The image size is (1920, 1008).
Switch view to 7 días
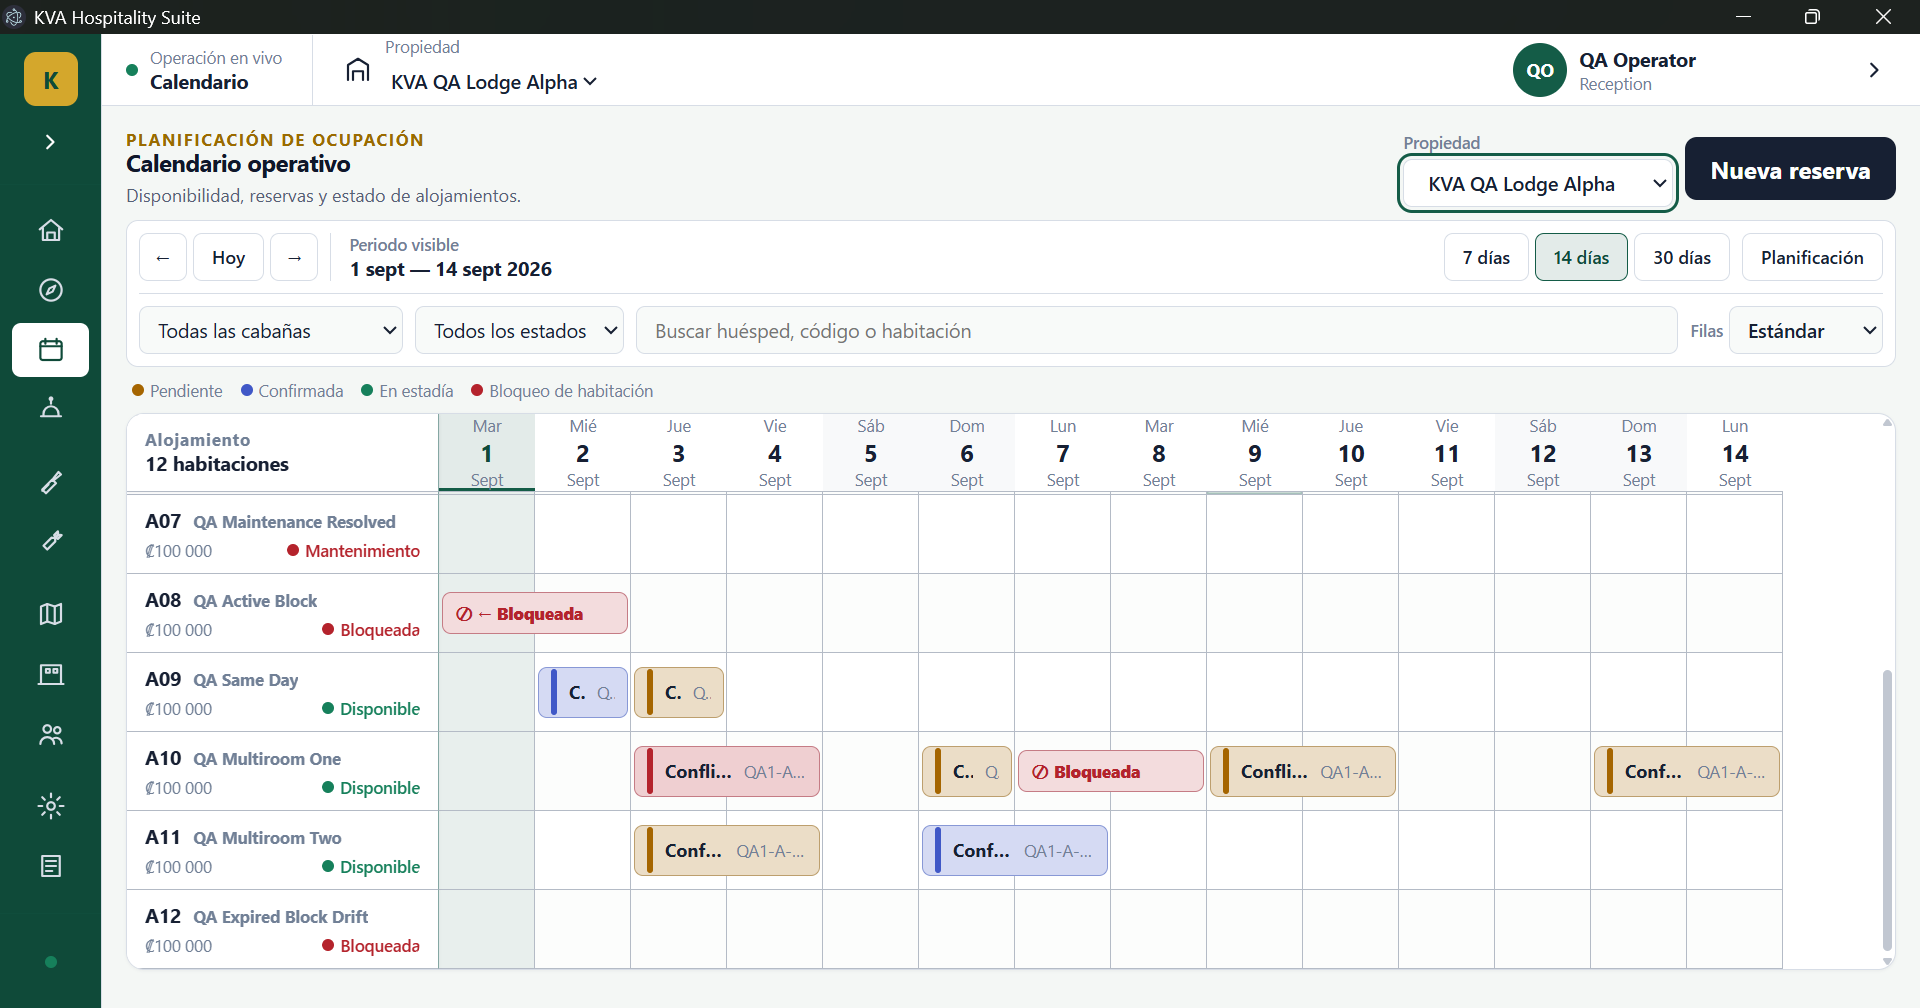point(1486,257)
